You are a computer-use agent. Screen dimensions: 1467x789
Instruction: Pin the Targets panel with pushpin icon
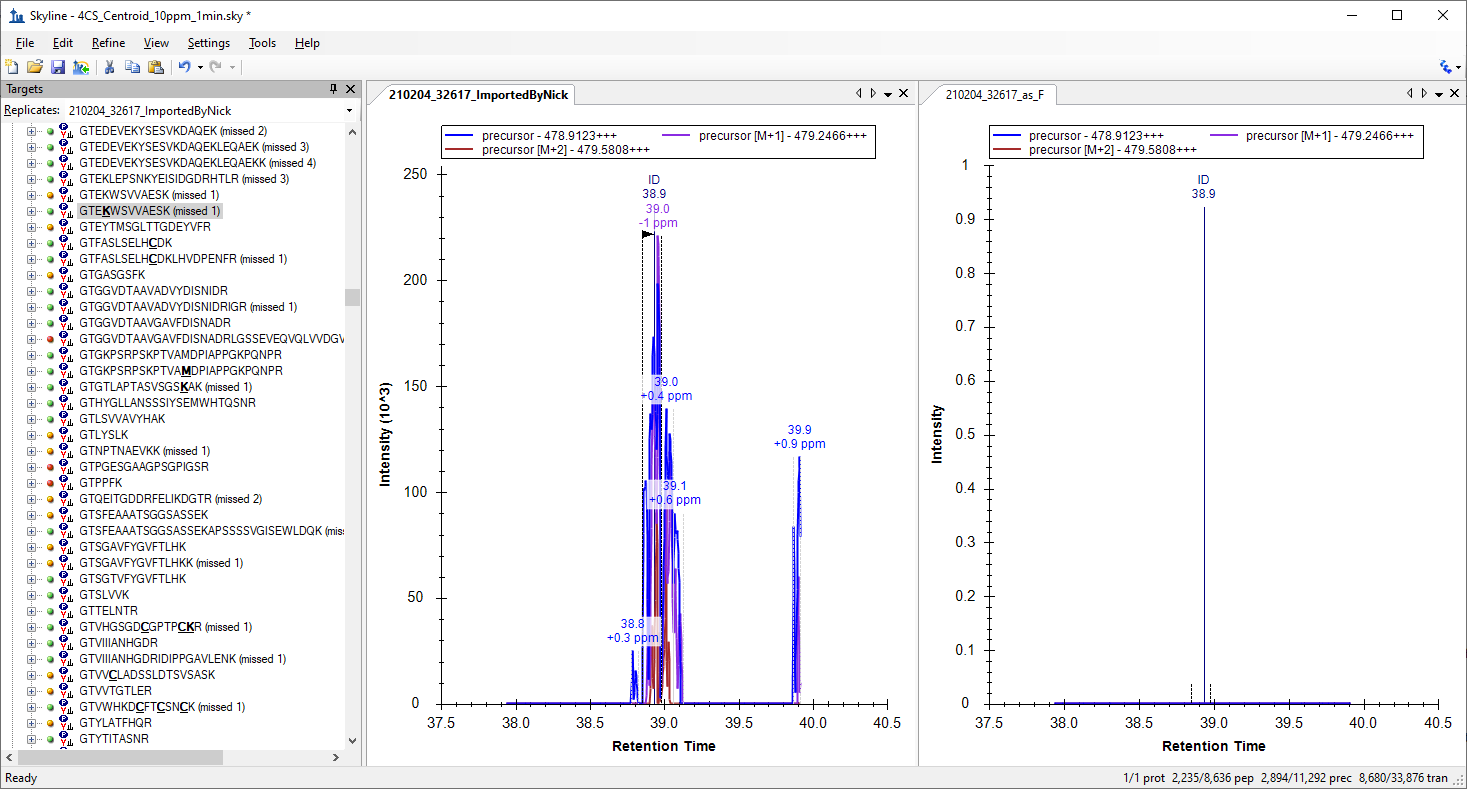tap(334, 90)
